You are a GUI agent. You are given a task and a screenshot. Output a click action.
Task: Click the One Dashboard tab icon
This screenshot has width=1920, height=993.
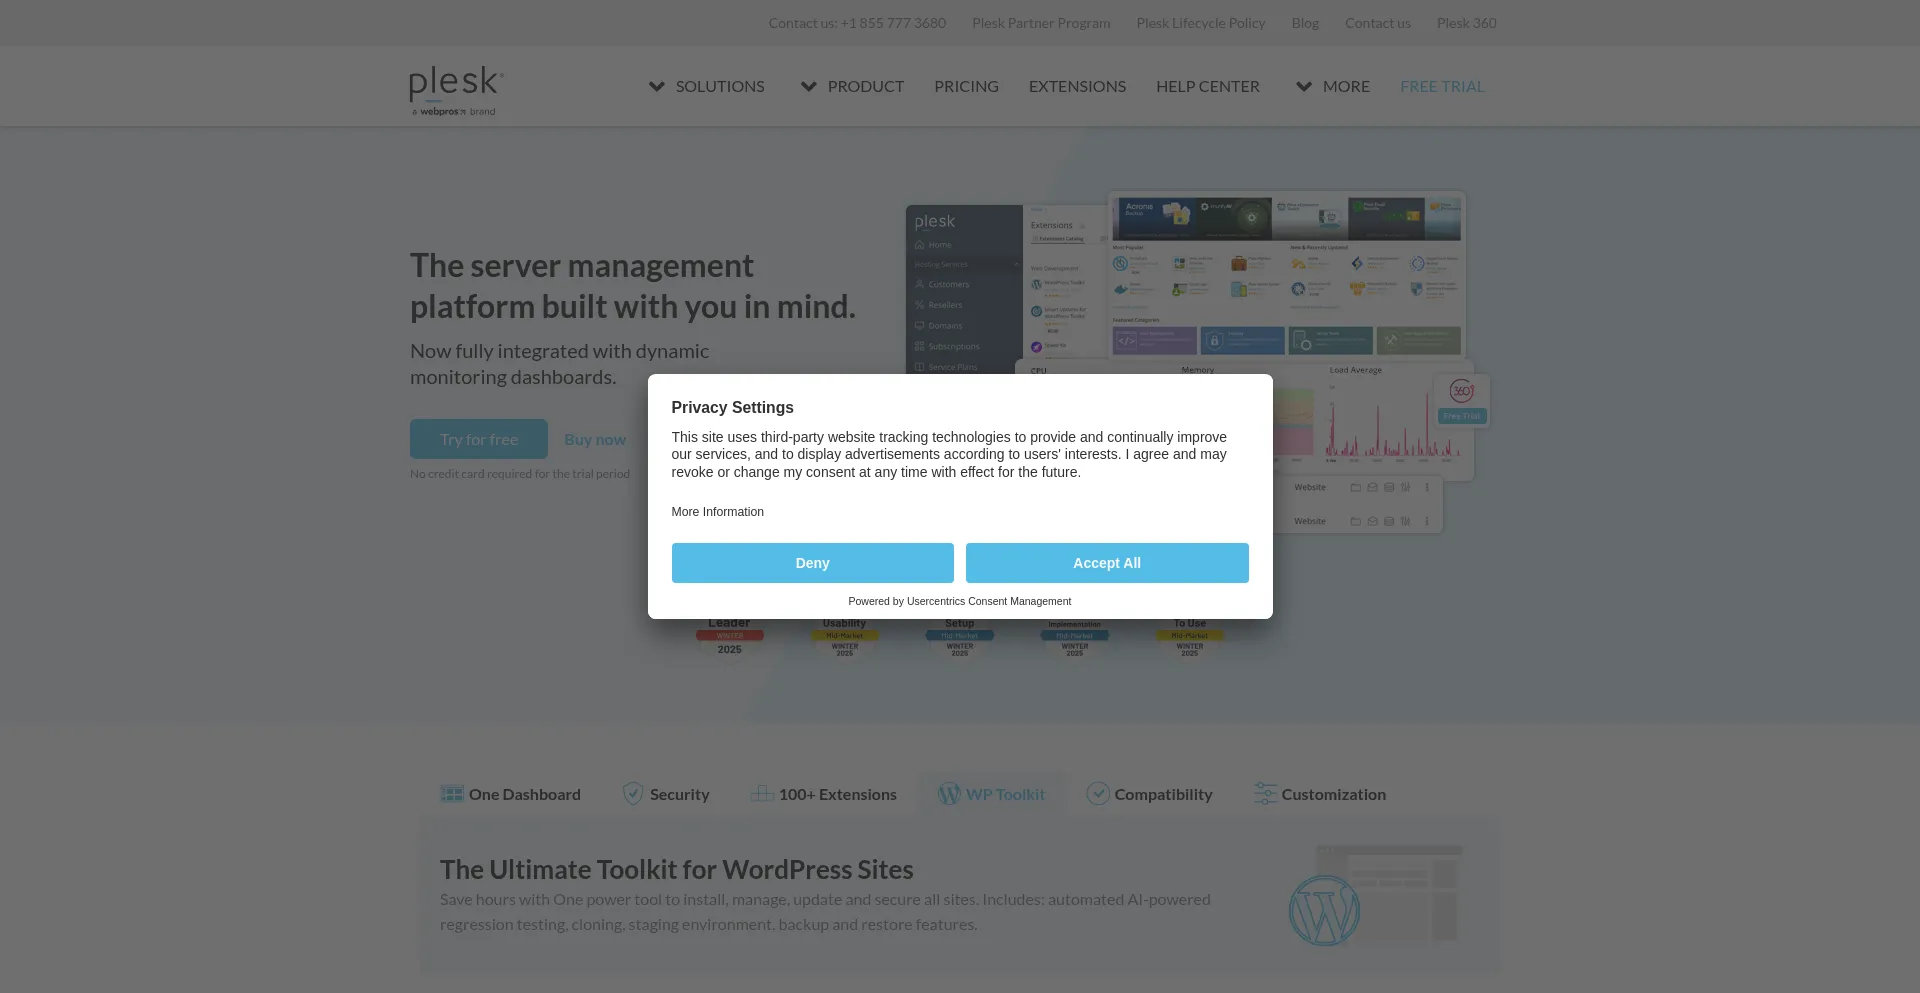coord(452,794)
